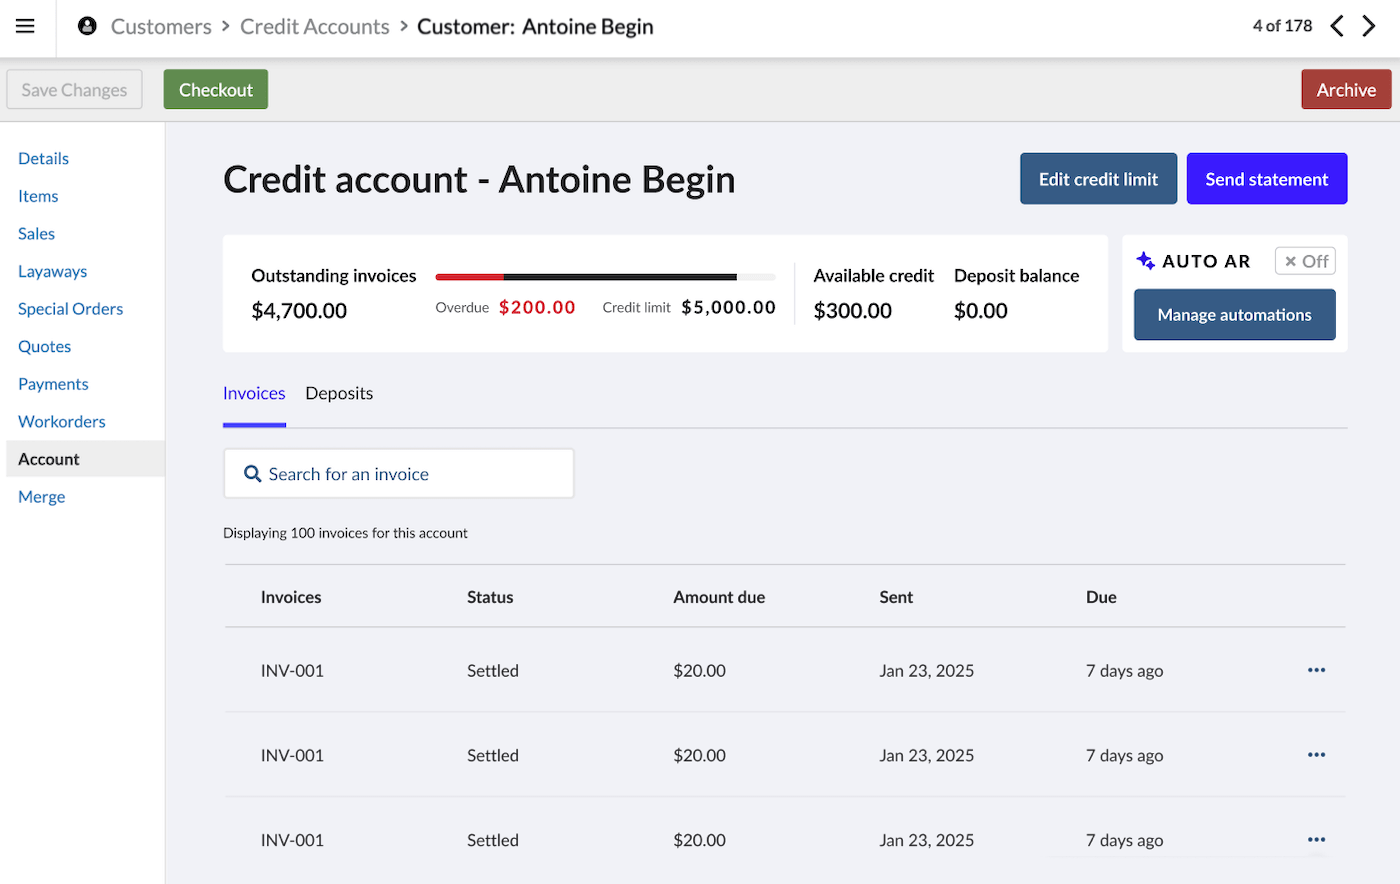Open the actions menu for the second INV-001 invoice
1400x884 pixels.
tap(1316, 755)
